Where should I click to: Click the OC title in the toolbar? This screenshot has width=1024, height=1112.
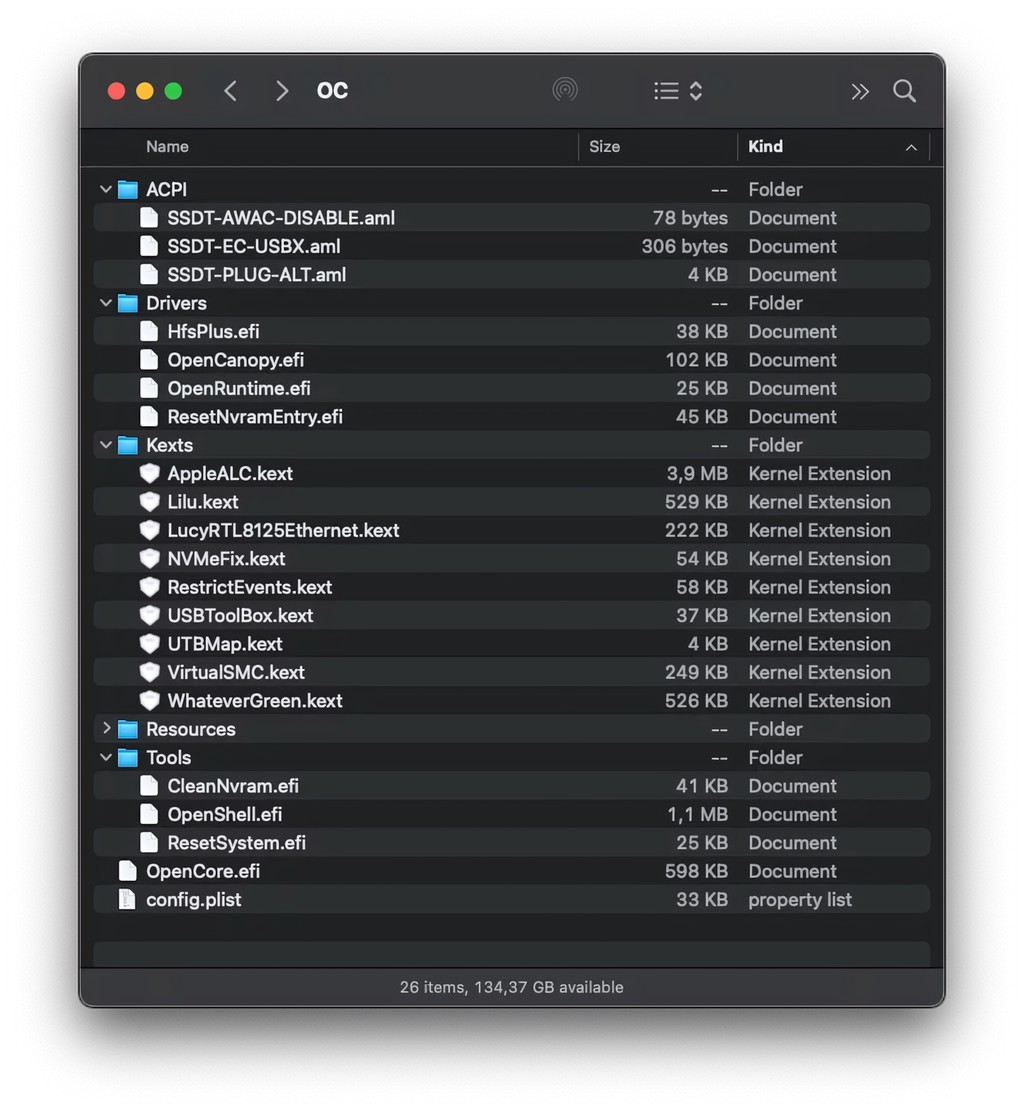click(x=331, y=90)
